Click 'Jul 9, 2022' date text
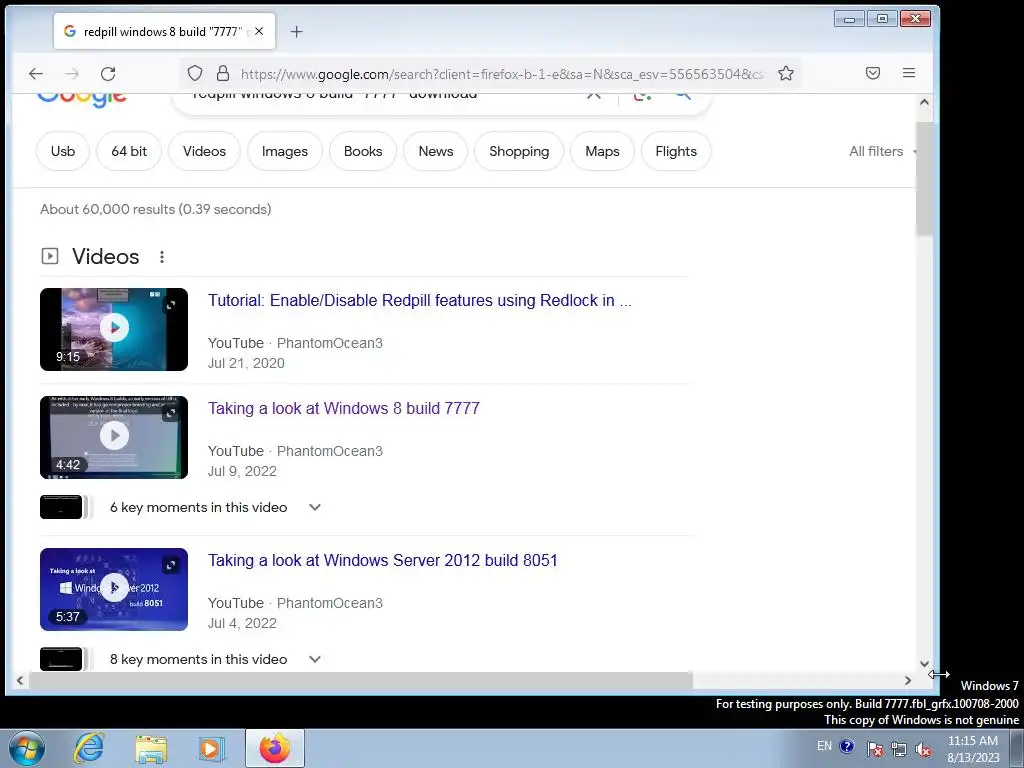 click(x=242, y=471)
